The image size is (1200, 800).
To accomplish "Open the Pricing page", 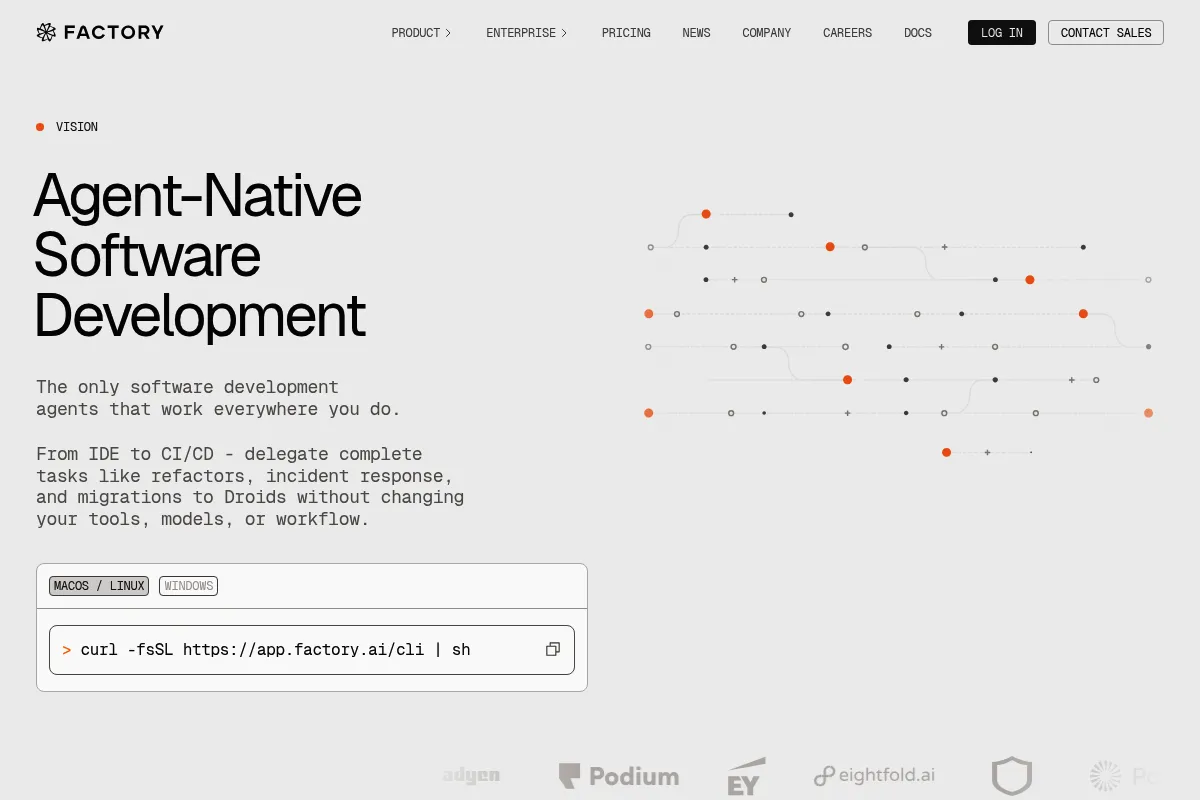I will tap(626, 33).
